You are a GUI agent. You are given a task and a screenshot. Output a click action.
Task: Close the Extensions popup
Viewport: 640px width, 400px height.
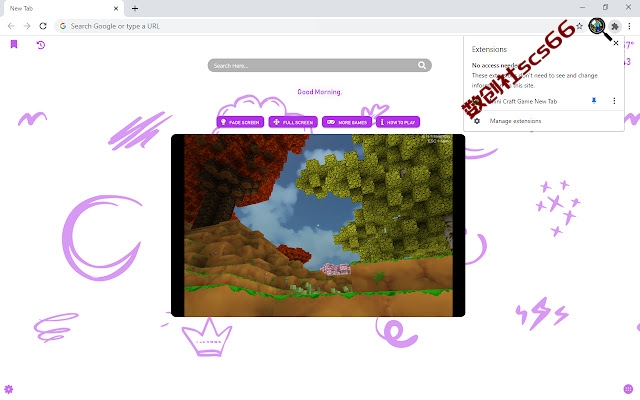(x=616, y=43)
